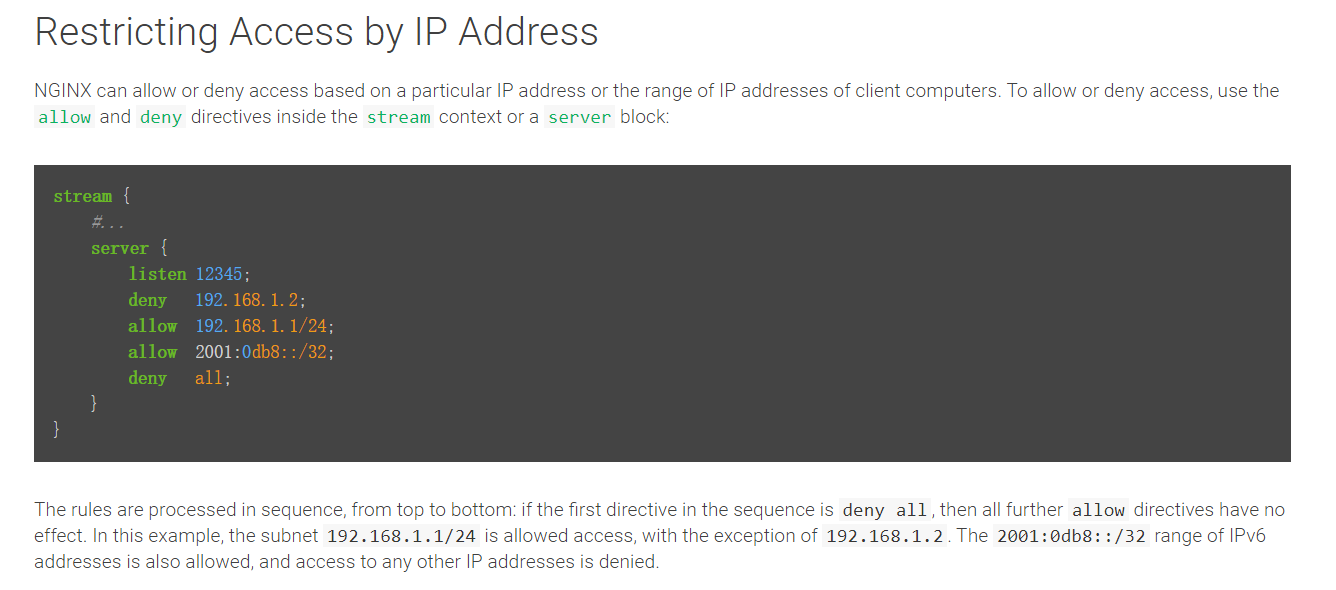Follow the green stream context link
Image resolution: width=1336 pixels, height=590 pixels.
pyautogui.click(x=398, y=117)
